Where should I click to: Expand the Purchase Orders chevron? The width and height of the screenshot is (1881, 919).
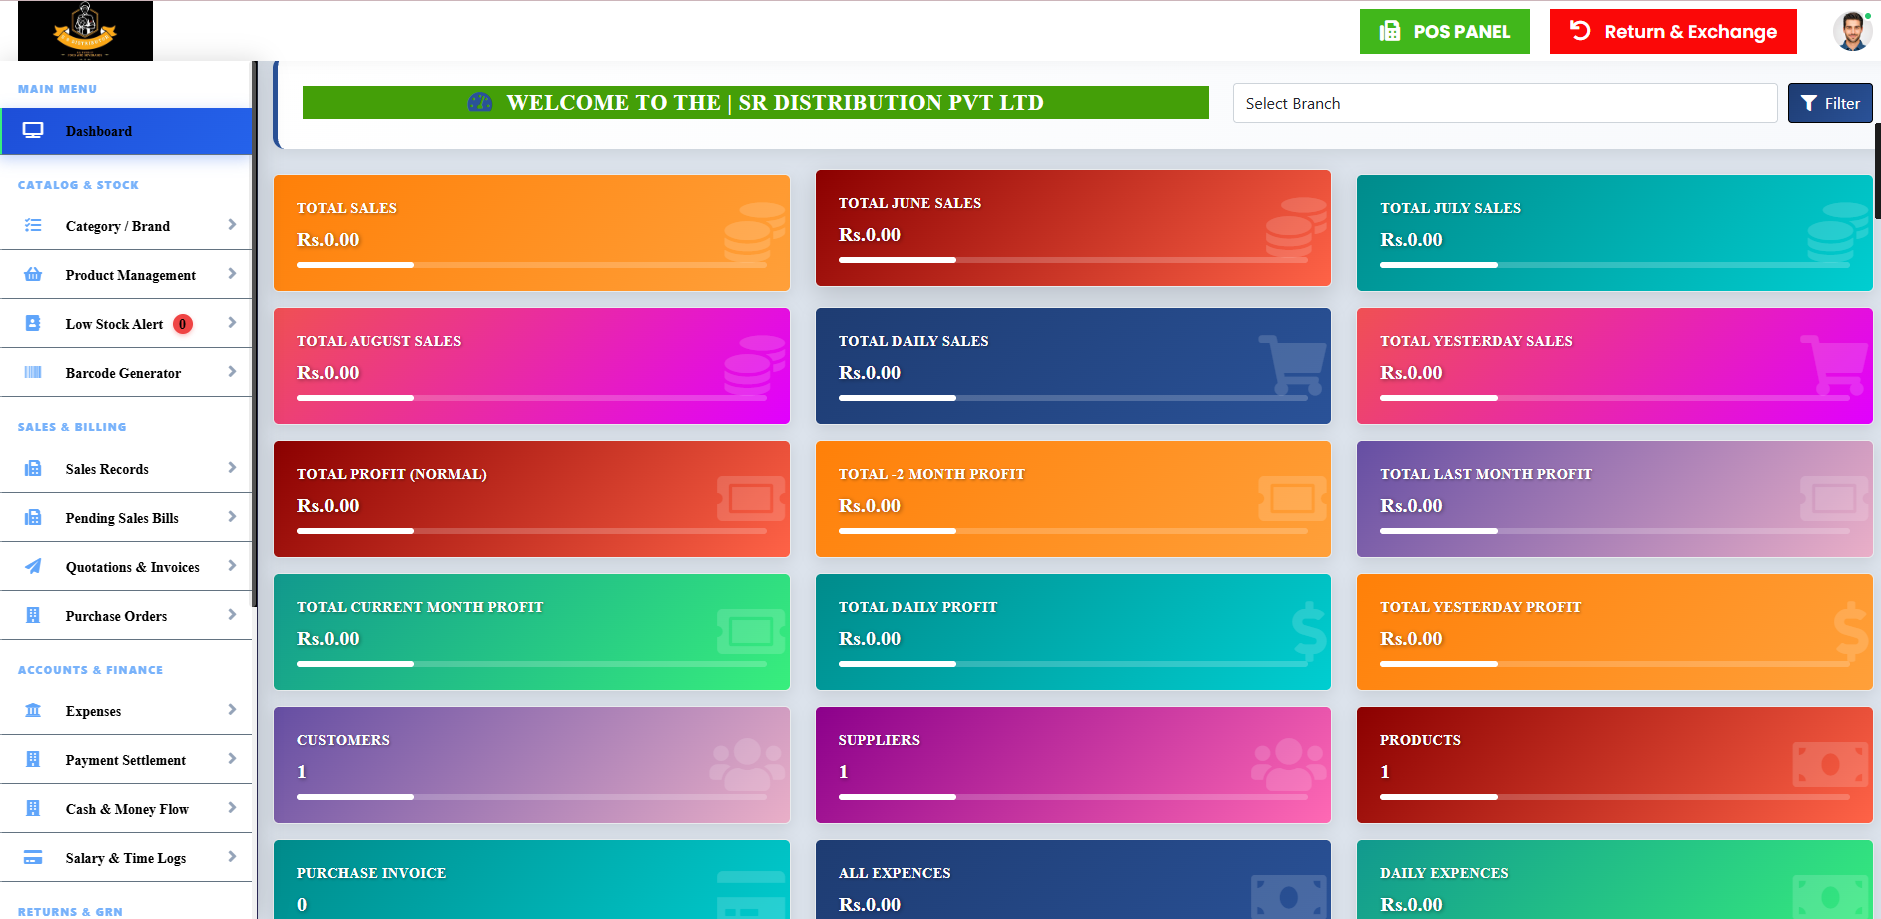tap(232, 615)
